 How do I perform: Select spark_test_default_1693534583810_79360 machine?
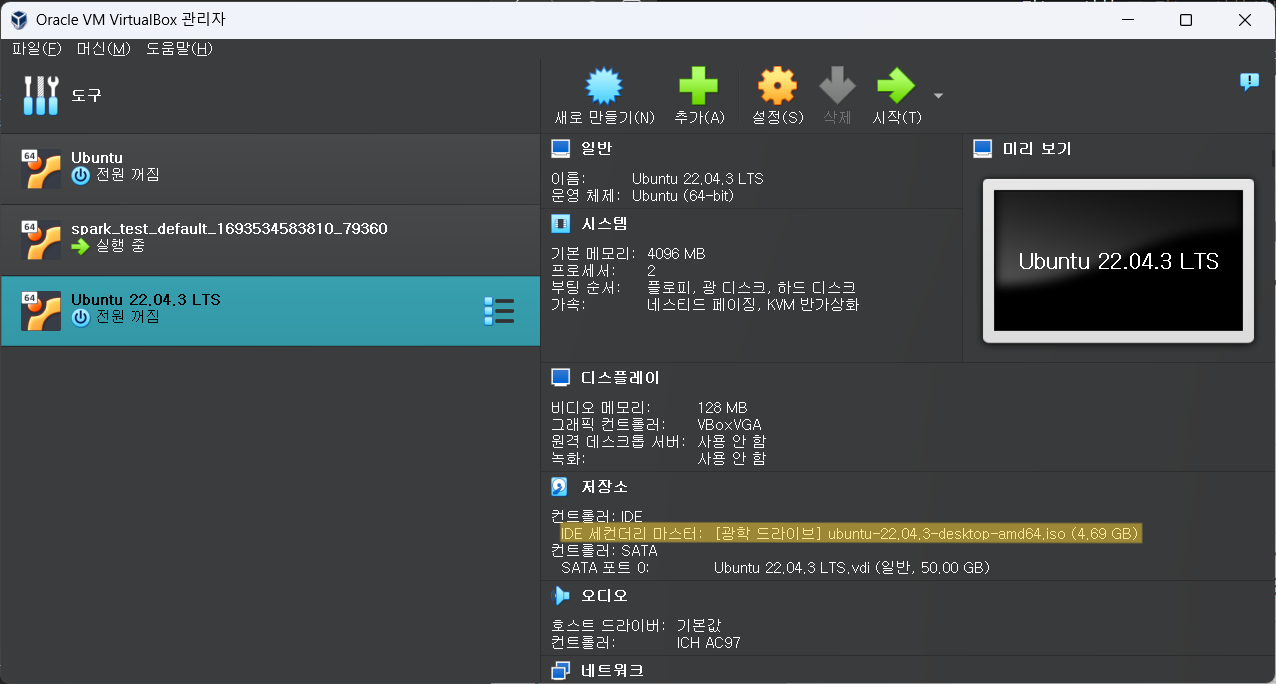[x=270, y=240]
